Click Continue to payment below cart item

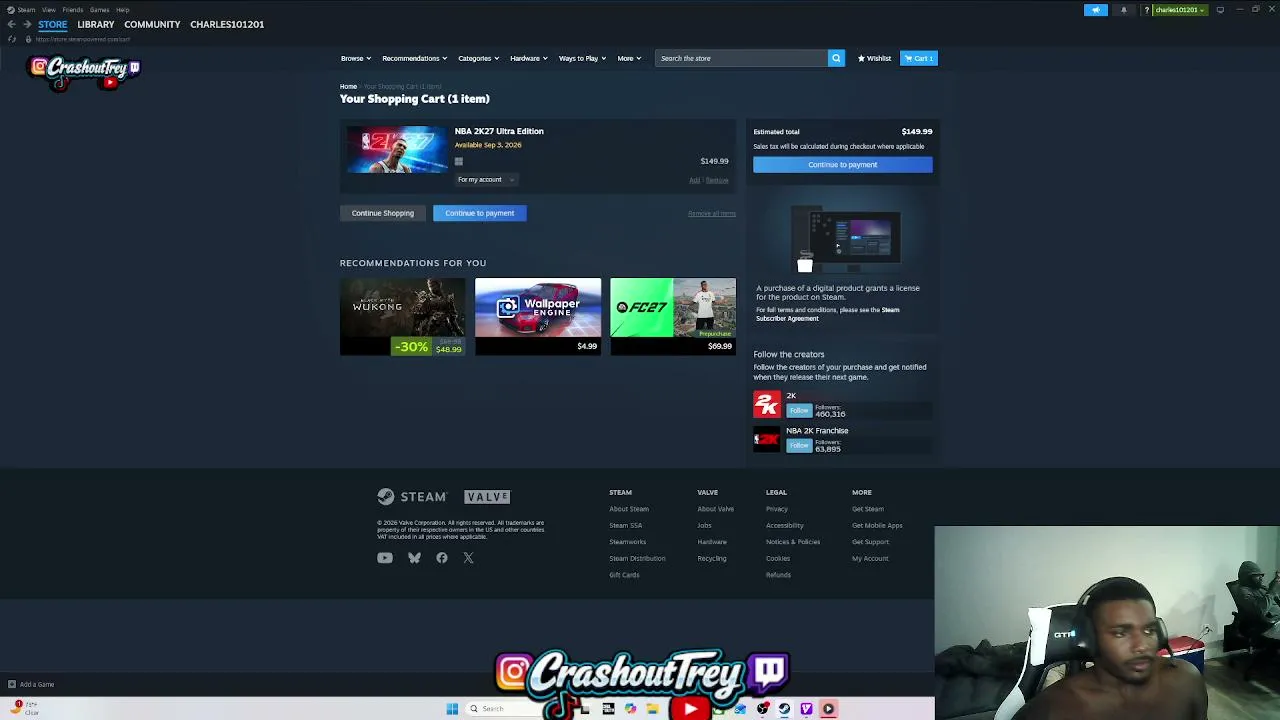coord(480,213)
